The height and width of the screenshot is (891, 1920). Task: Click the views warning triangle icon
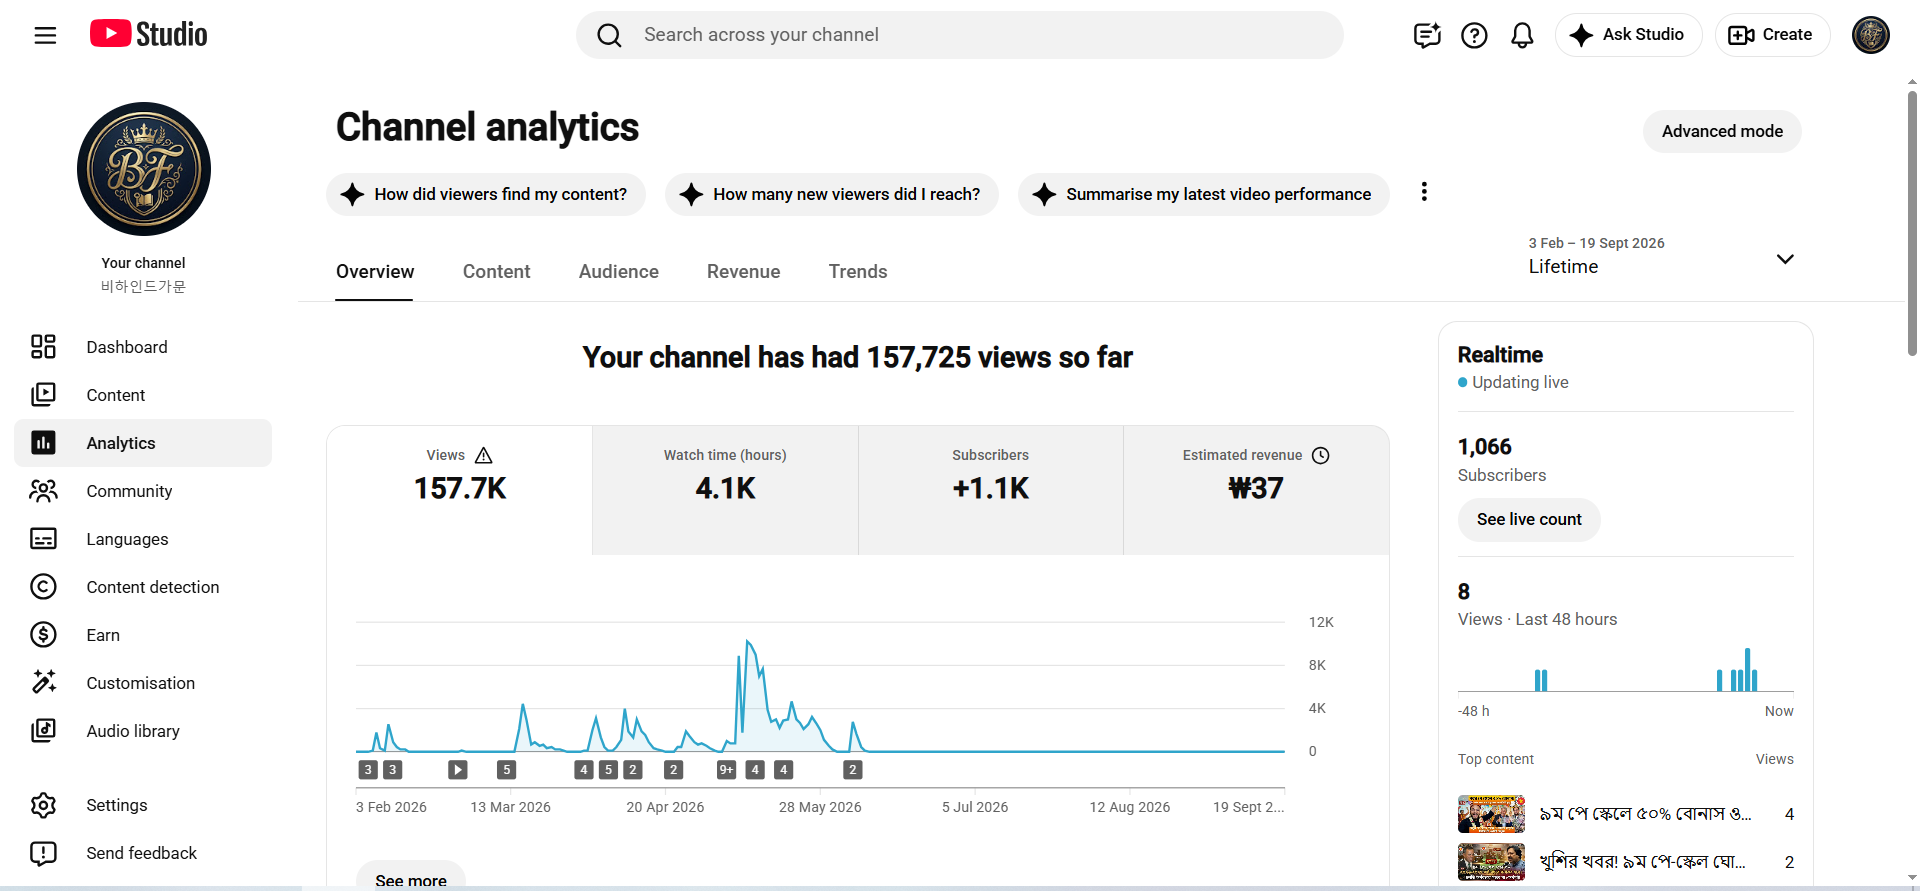[x=484, y=455]
